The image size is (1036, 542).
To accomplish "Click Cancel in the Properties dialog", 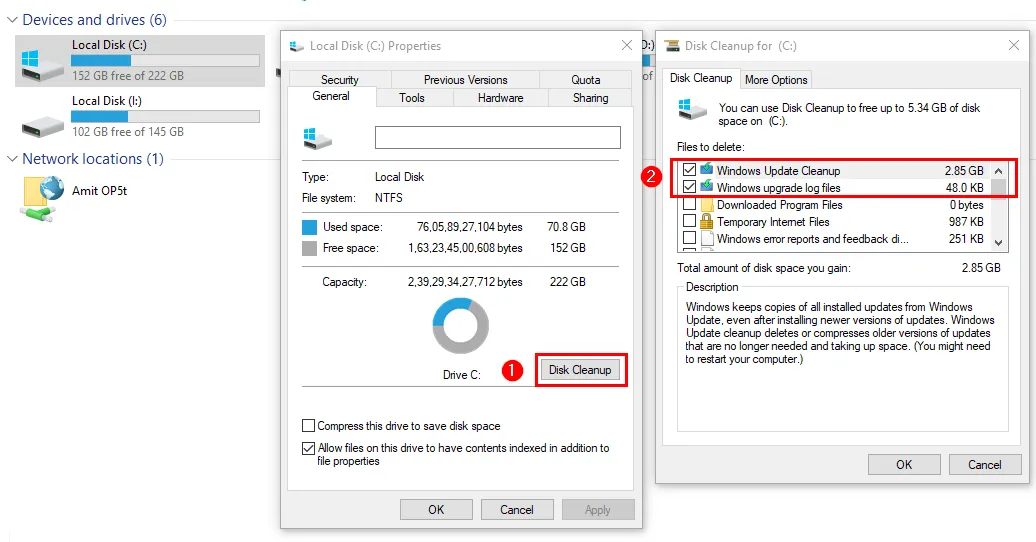I will click(x=517, y=510).
